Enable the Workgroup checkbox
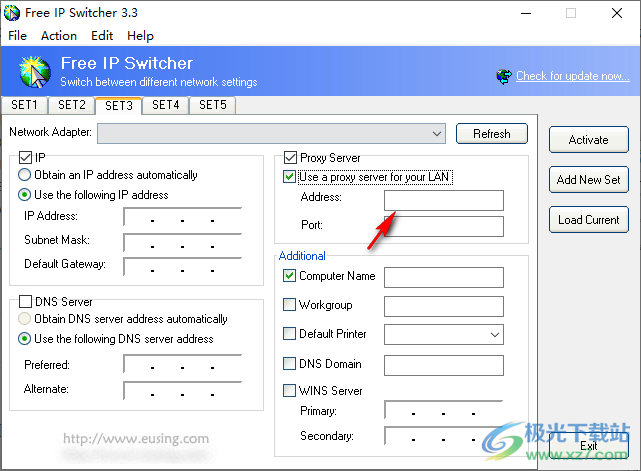The image size is (641, 471). click(x=289, y=305)
